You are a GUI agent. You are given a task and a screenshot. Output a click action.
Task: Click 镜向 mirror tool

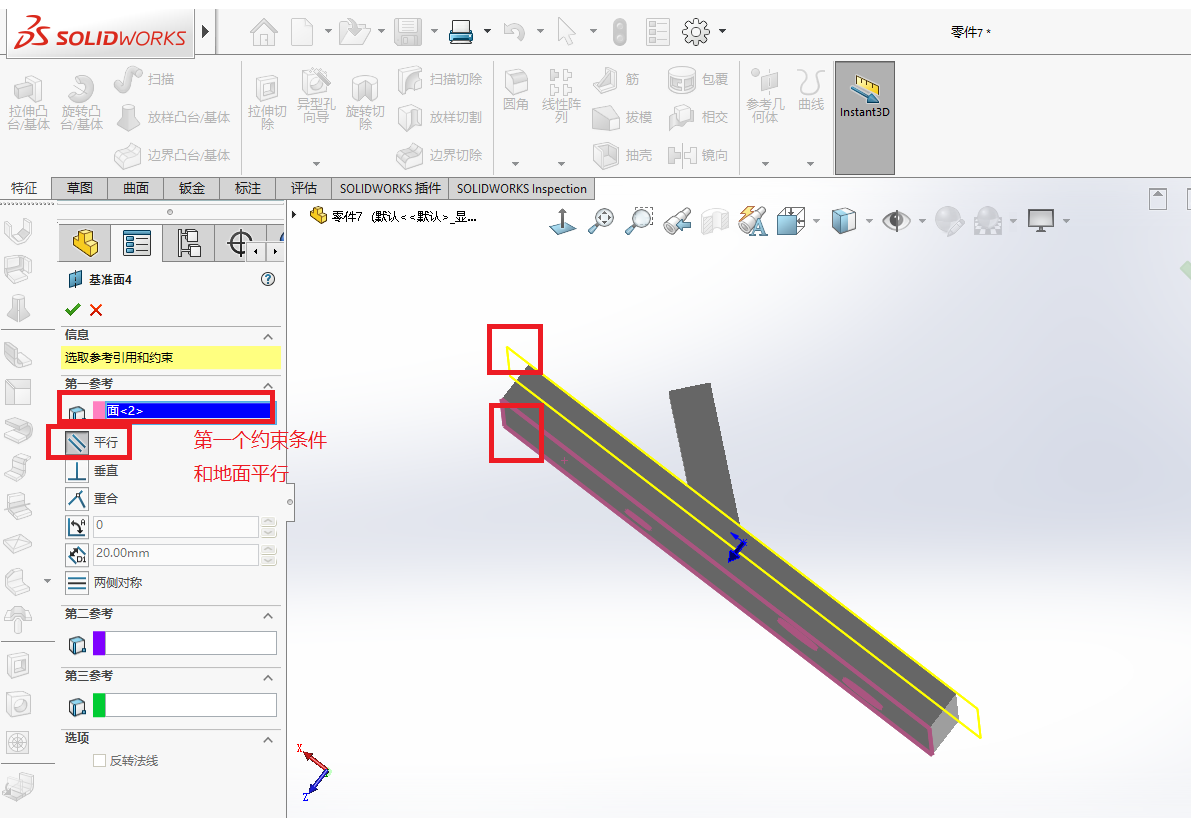point(697,155)
